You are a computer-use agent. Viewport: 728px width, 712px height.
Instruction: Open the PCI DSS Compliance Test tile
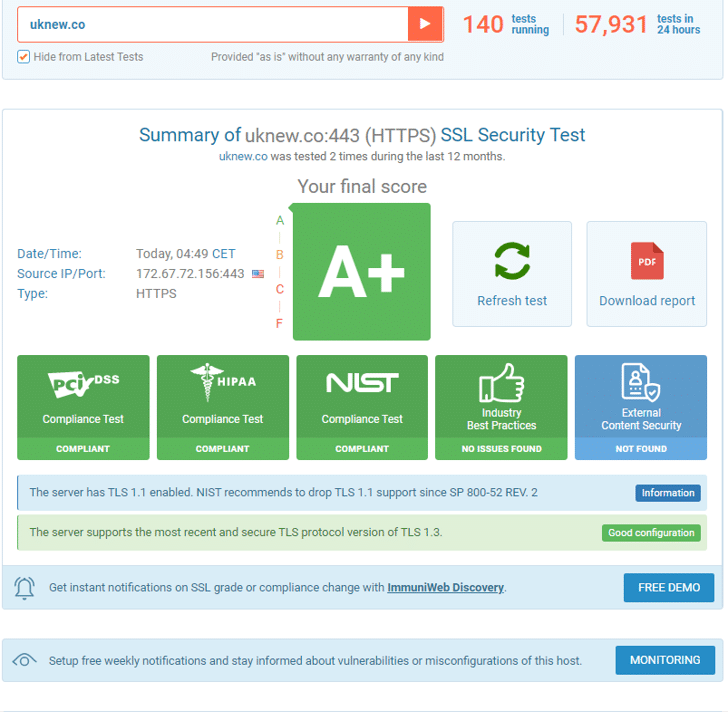(83, 407)
